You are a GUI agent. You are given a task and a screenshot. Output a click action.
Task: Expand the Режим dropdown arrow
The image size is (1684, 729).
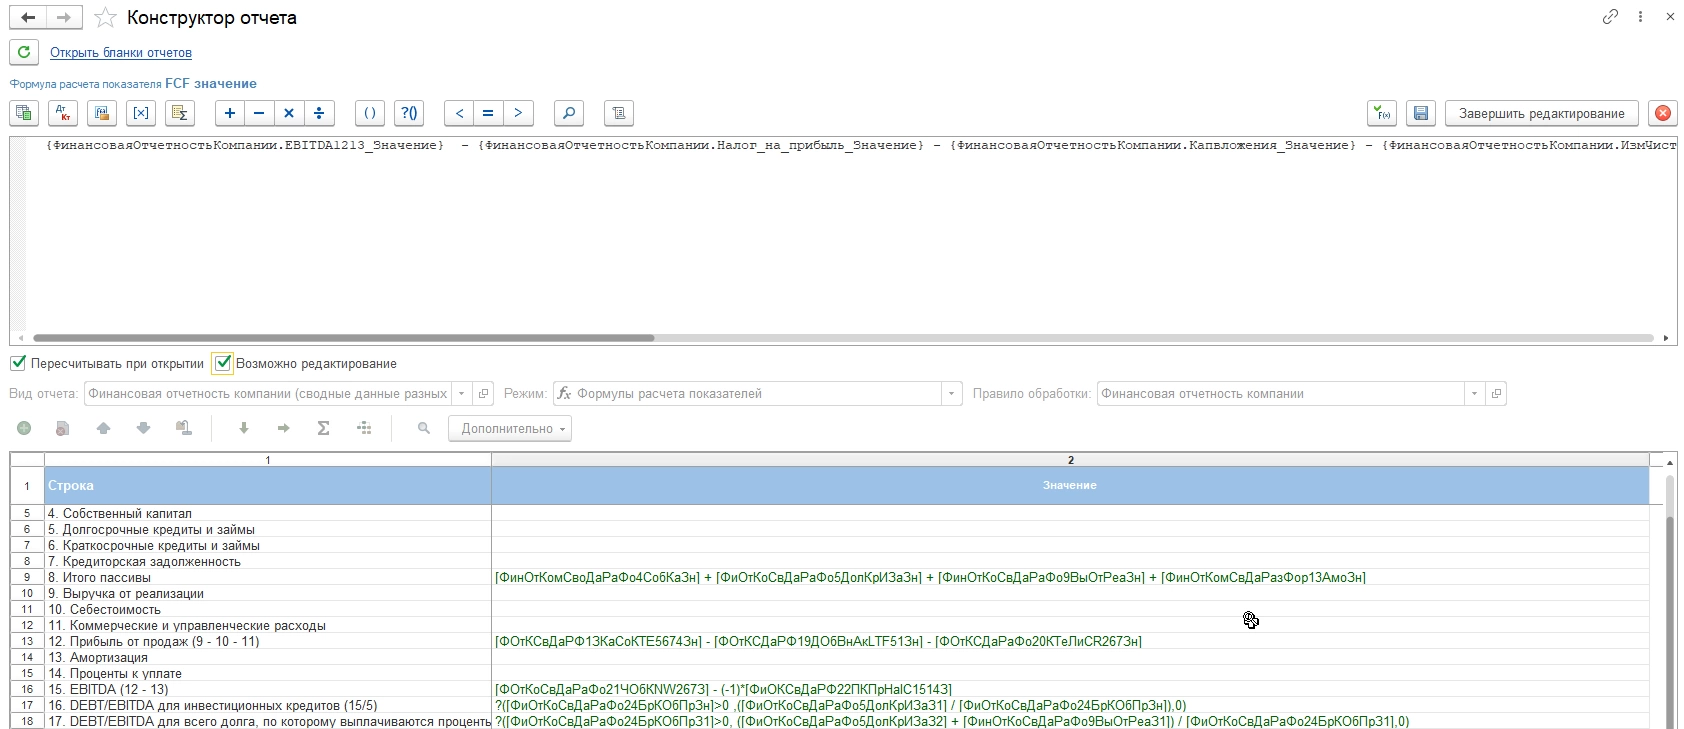[x=952, y=394]
